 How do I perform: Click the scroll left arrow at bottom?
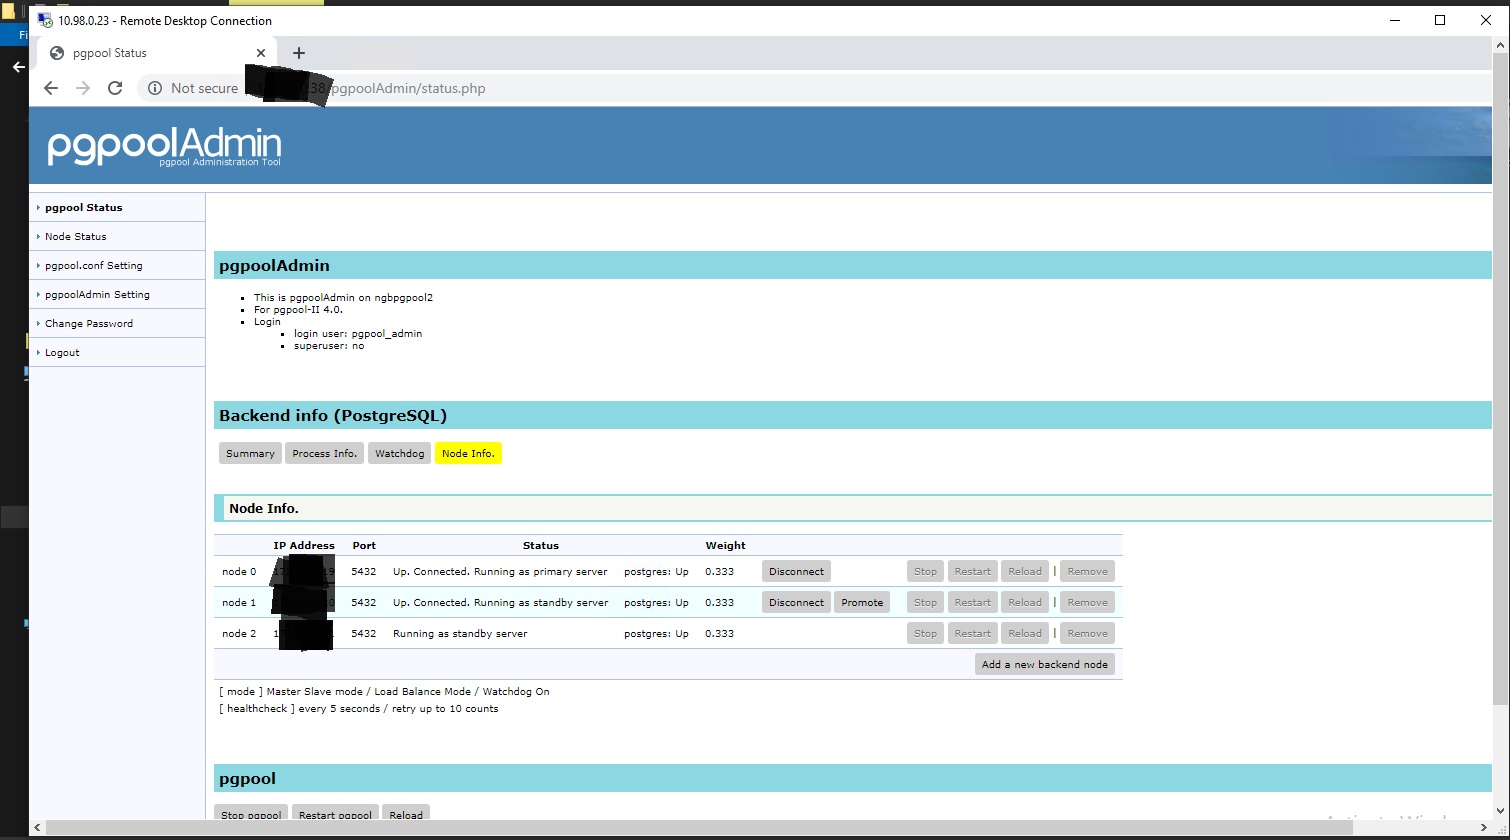37,828
